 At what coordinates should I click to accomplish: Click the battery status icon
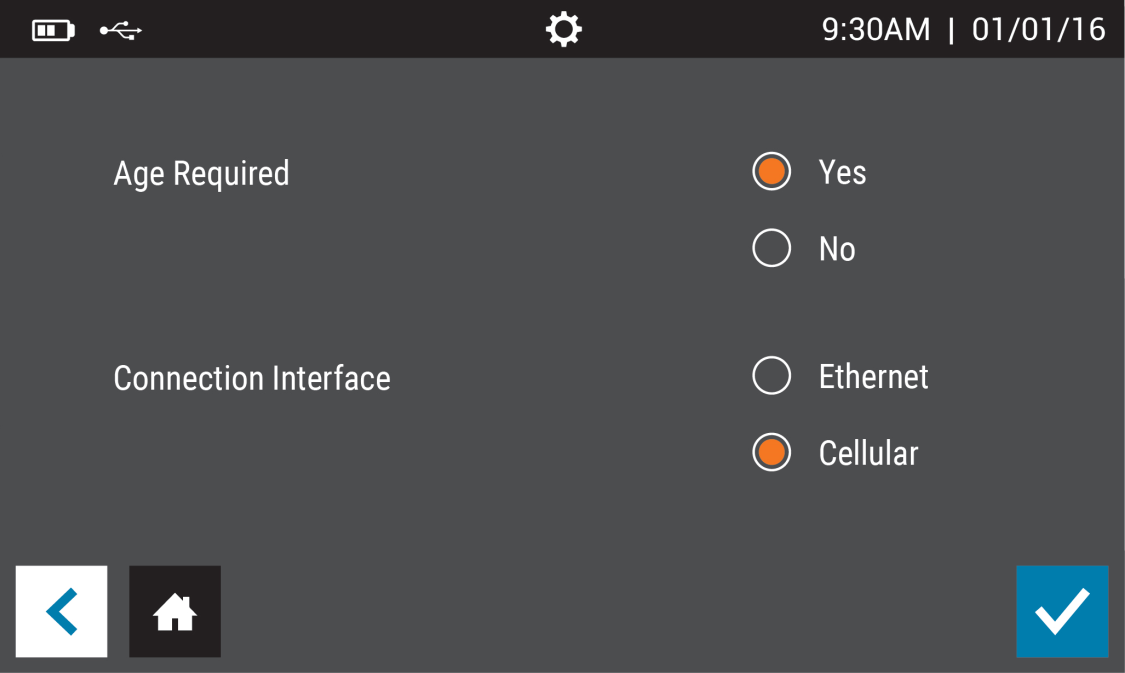(x=53, y=31)
